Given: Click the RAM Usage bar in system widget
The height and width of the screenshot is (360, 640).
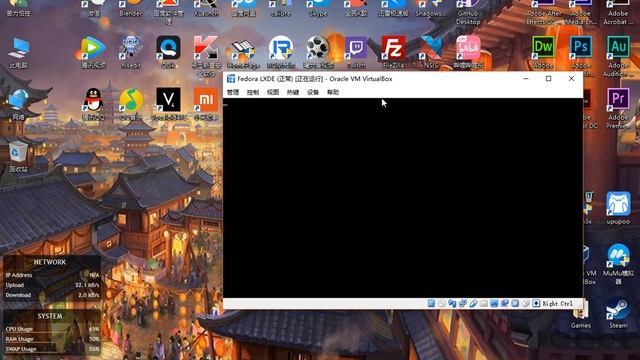Looking at the screenshot, I should point(52,339).
